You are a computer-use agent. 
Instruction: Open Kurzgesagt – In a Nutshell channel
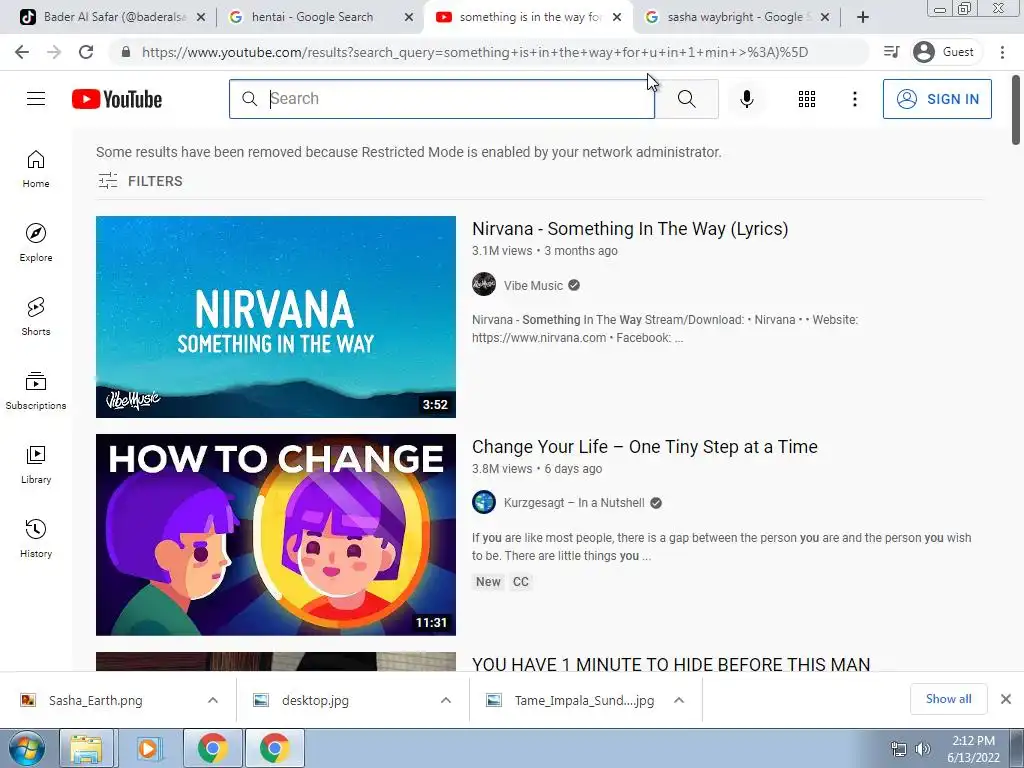pyautogui.click(x=574, y=503)
